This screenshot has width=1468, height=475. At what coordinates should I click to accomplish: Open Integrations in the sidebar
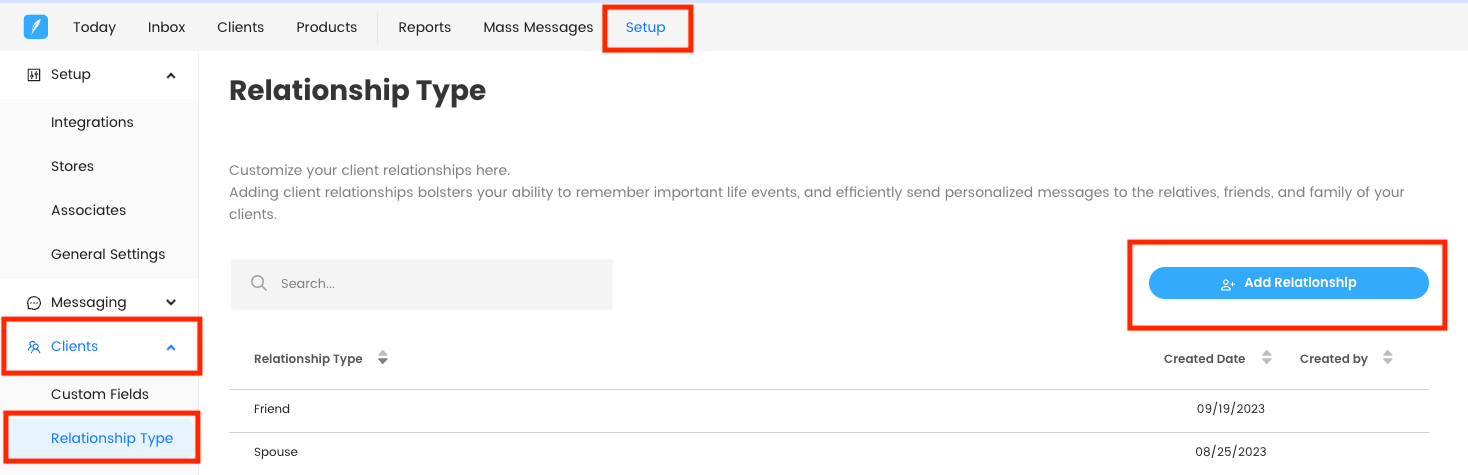pos(92,122)
